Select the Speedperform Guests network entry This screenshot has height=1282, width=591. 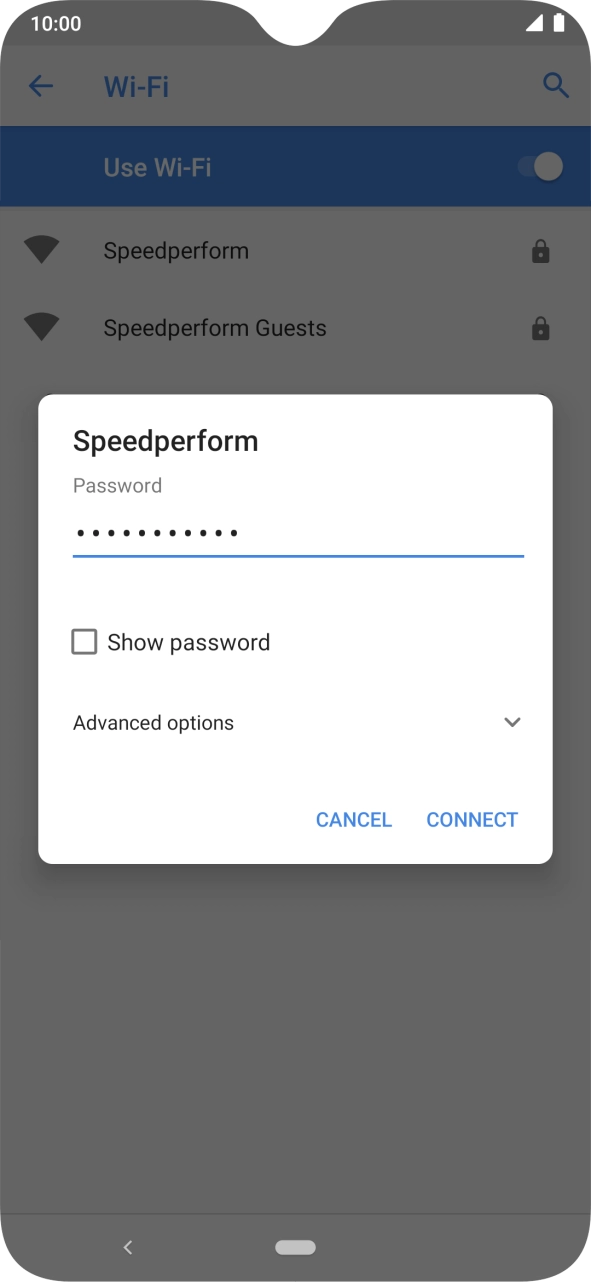(x=215, y=327)
